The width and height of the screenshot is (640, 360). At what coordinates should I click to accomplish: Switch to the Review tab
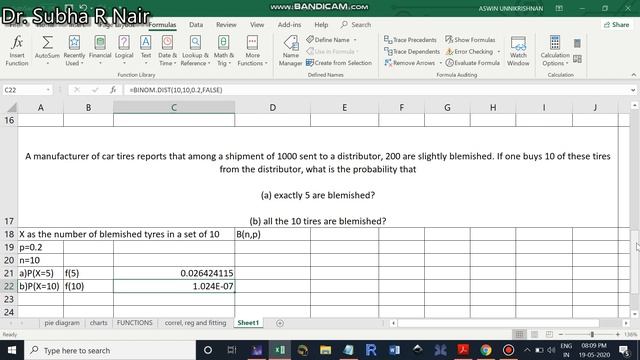226,24
